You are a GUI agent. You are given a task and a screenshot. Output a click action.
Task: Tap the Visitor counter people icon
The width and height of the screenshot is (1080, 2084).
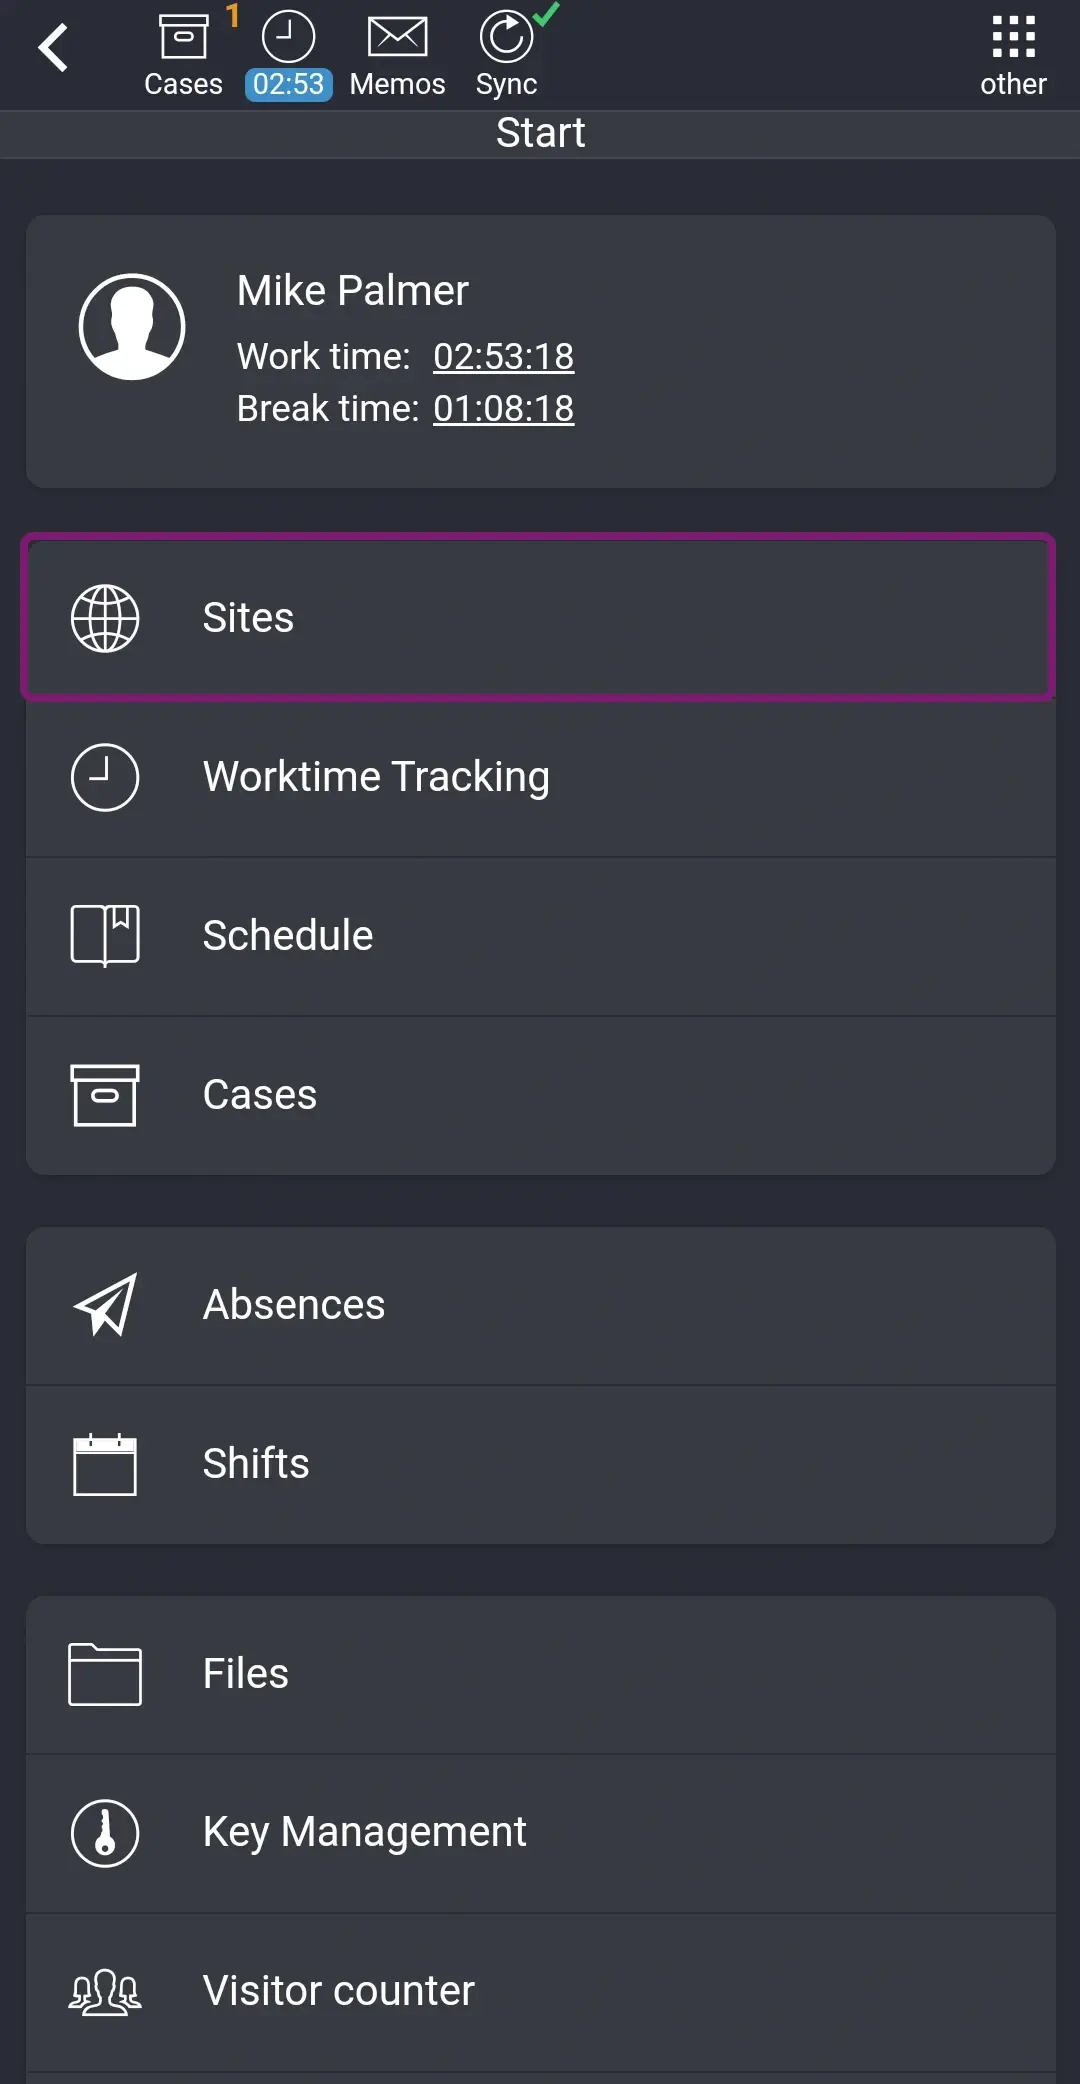[x=105, y=1992]
